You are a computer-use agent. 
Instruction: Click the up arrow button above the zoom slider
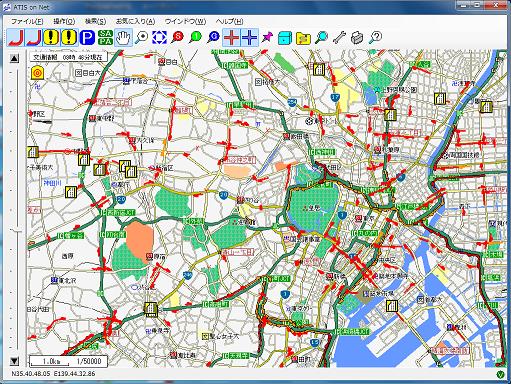(x=14, y=59)
